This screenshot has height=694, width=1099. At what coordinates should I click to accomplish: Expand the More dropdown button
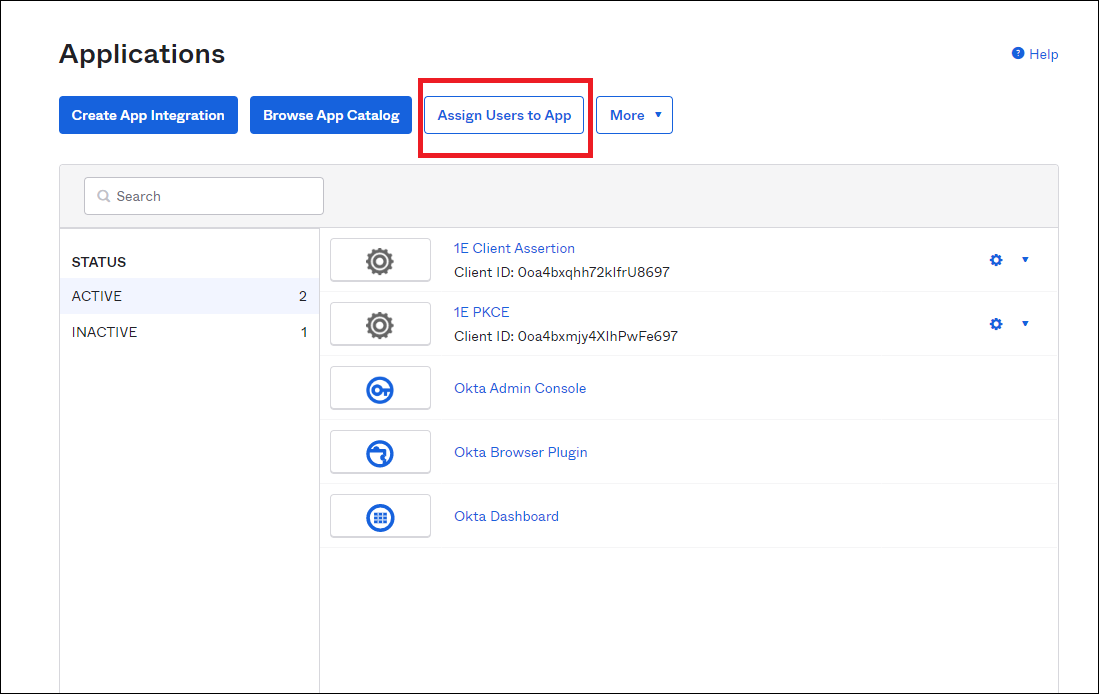(x=634, y=115)
